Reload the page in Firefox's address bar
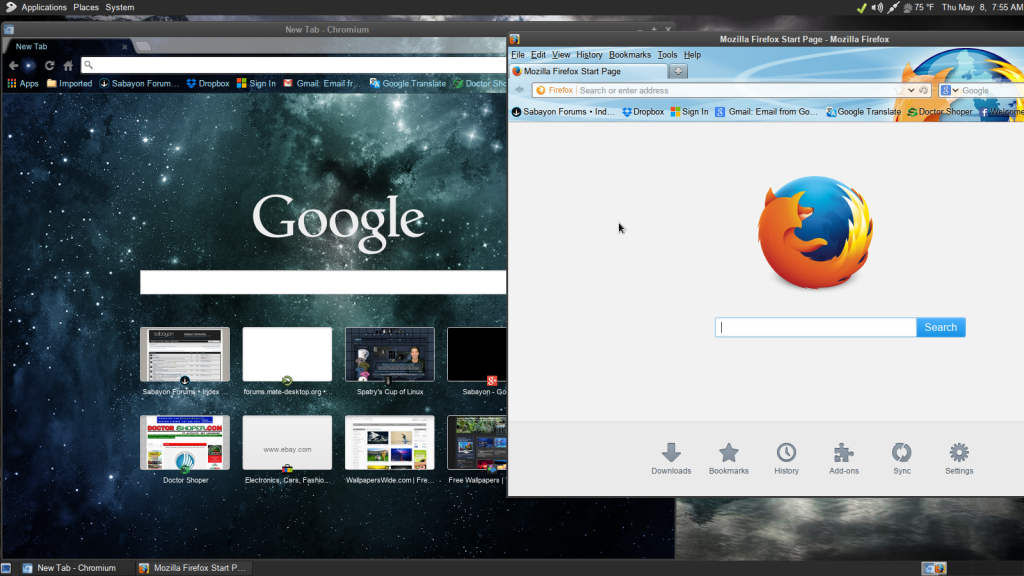This screenshot has width=1024, height=576. click(923, 90)
